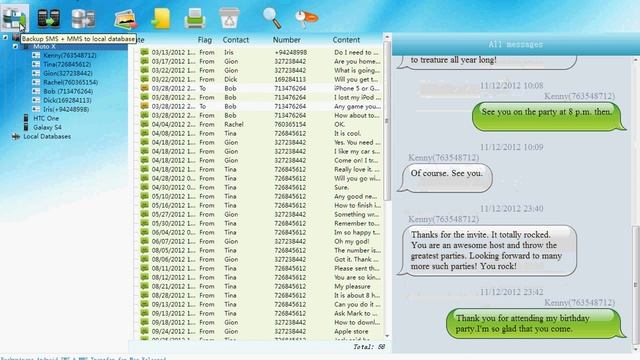640x360 pixels.
Task: Click the All messages panel header
Action: click(516, 44)
